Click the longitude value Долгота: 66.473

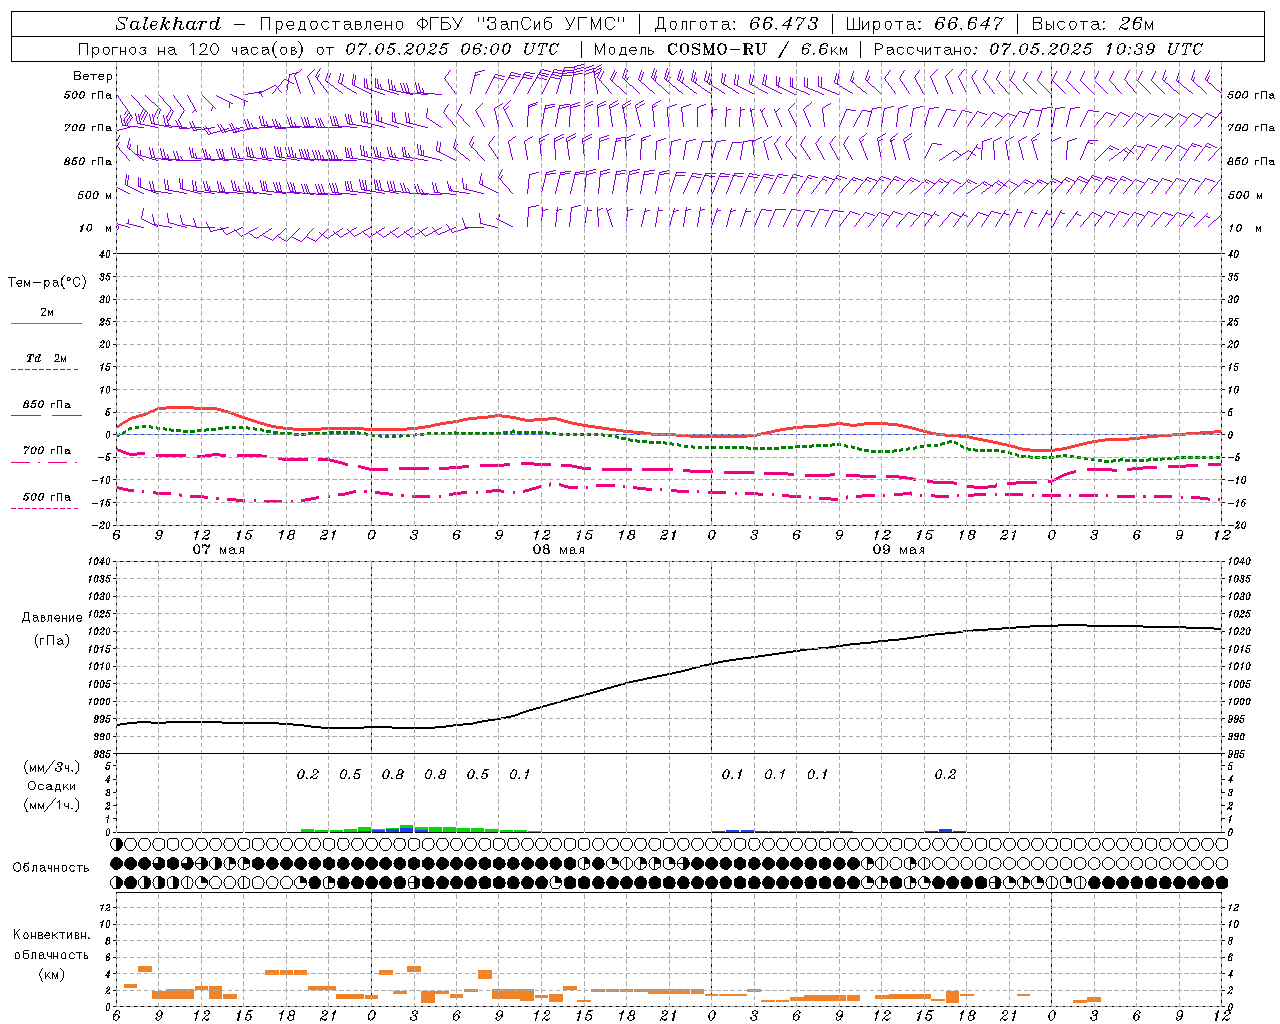[x=736, y=24]
